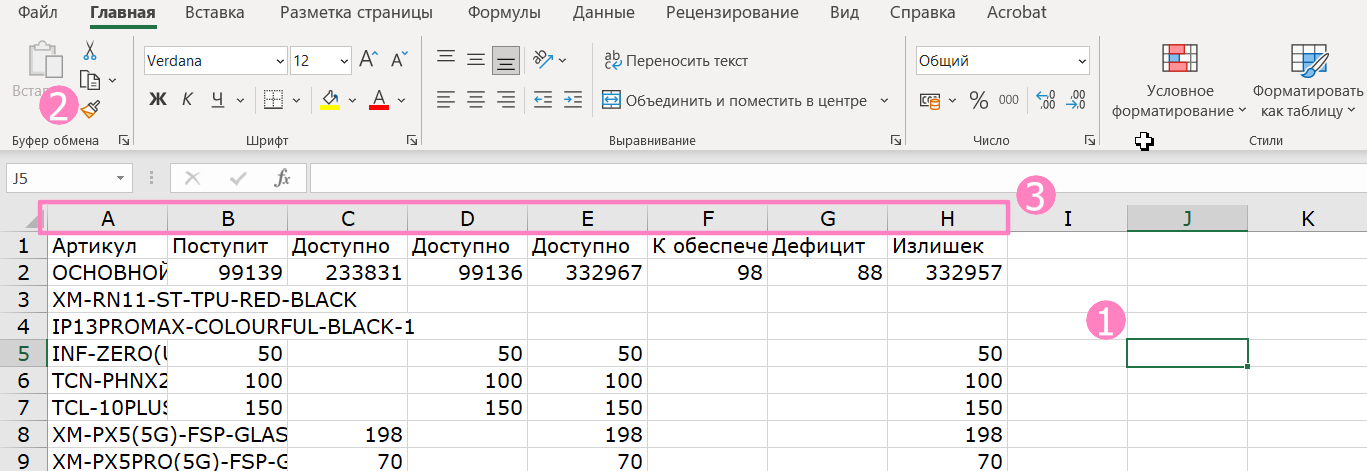This screenshot has height=471, width=1367.
Task: Switch to the Вид tab
Action: (x=844, y=13)
